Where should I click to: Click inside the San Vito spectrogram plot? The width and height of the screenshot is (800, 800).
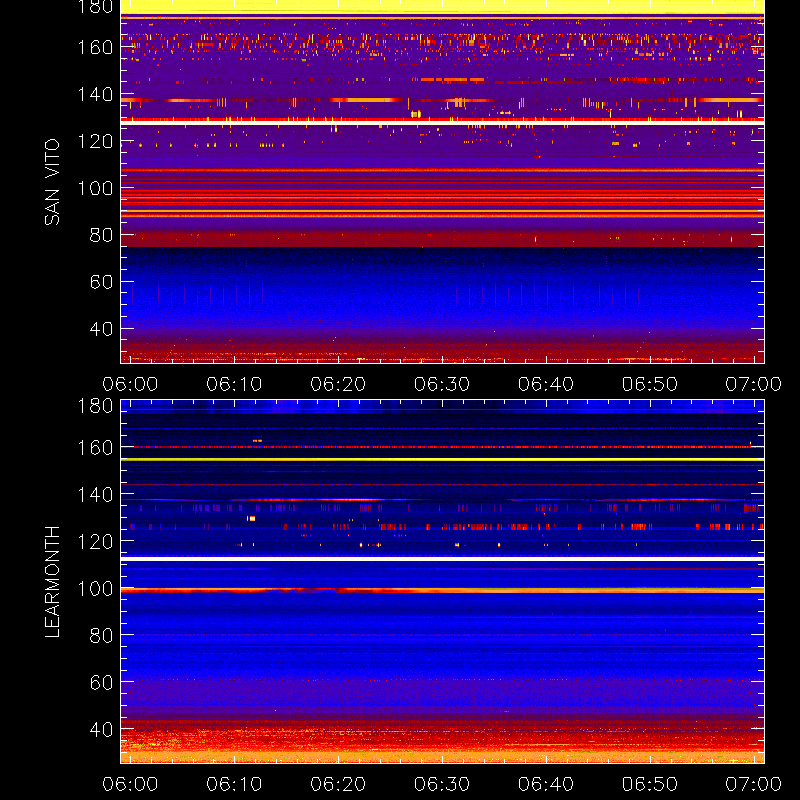click(442, 182)
